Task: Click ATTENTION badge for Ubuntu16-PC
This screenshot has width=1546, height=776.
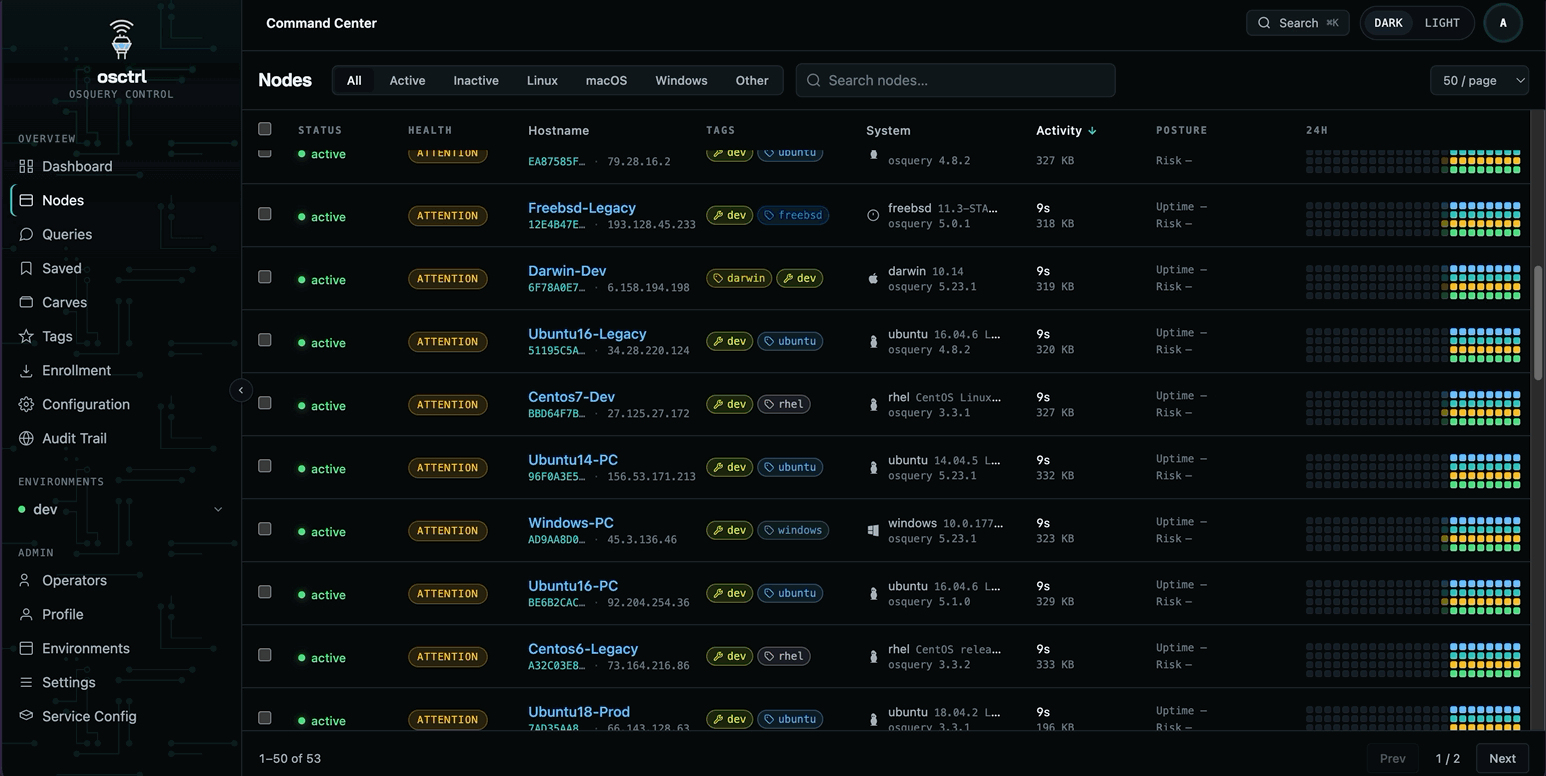Action: click(x=447, y=593)
